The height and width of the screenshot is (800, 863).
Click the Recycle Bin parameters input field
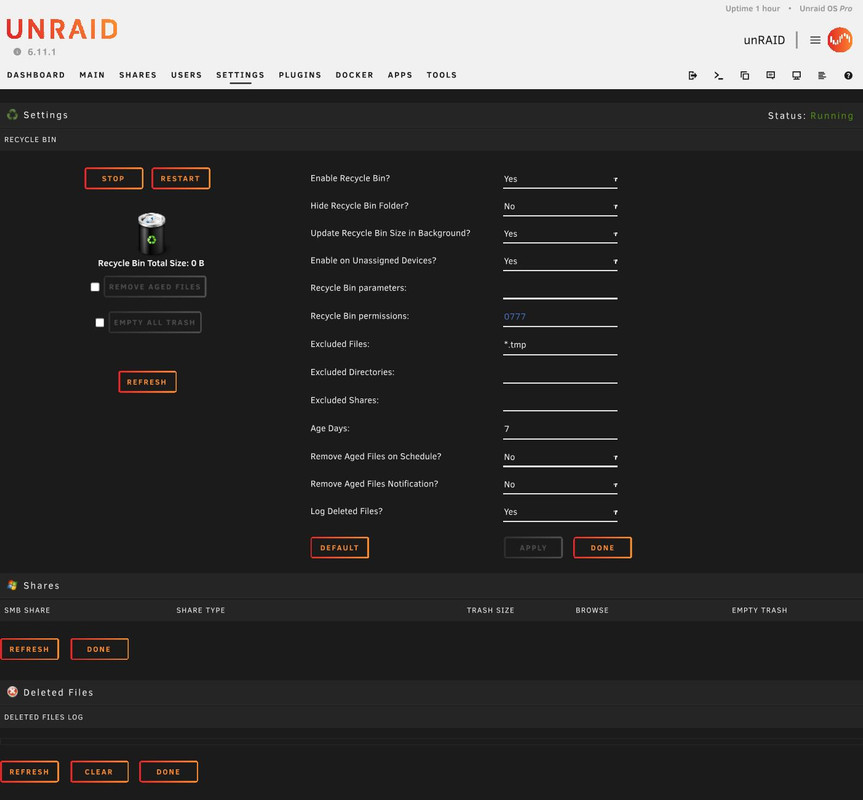click(560, 289)
